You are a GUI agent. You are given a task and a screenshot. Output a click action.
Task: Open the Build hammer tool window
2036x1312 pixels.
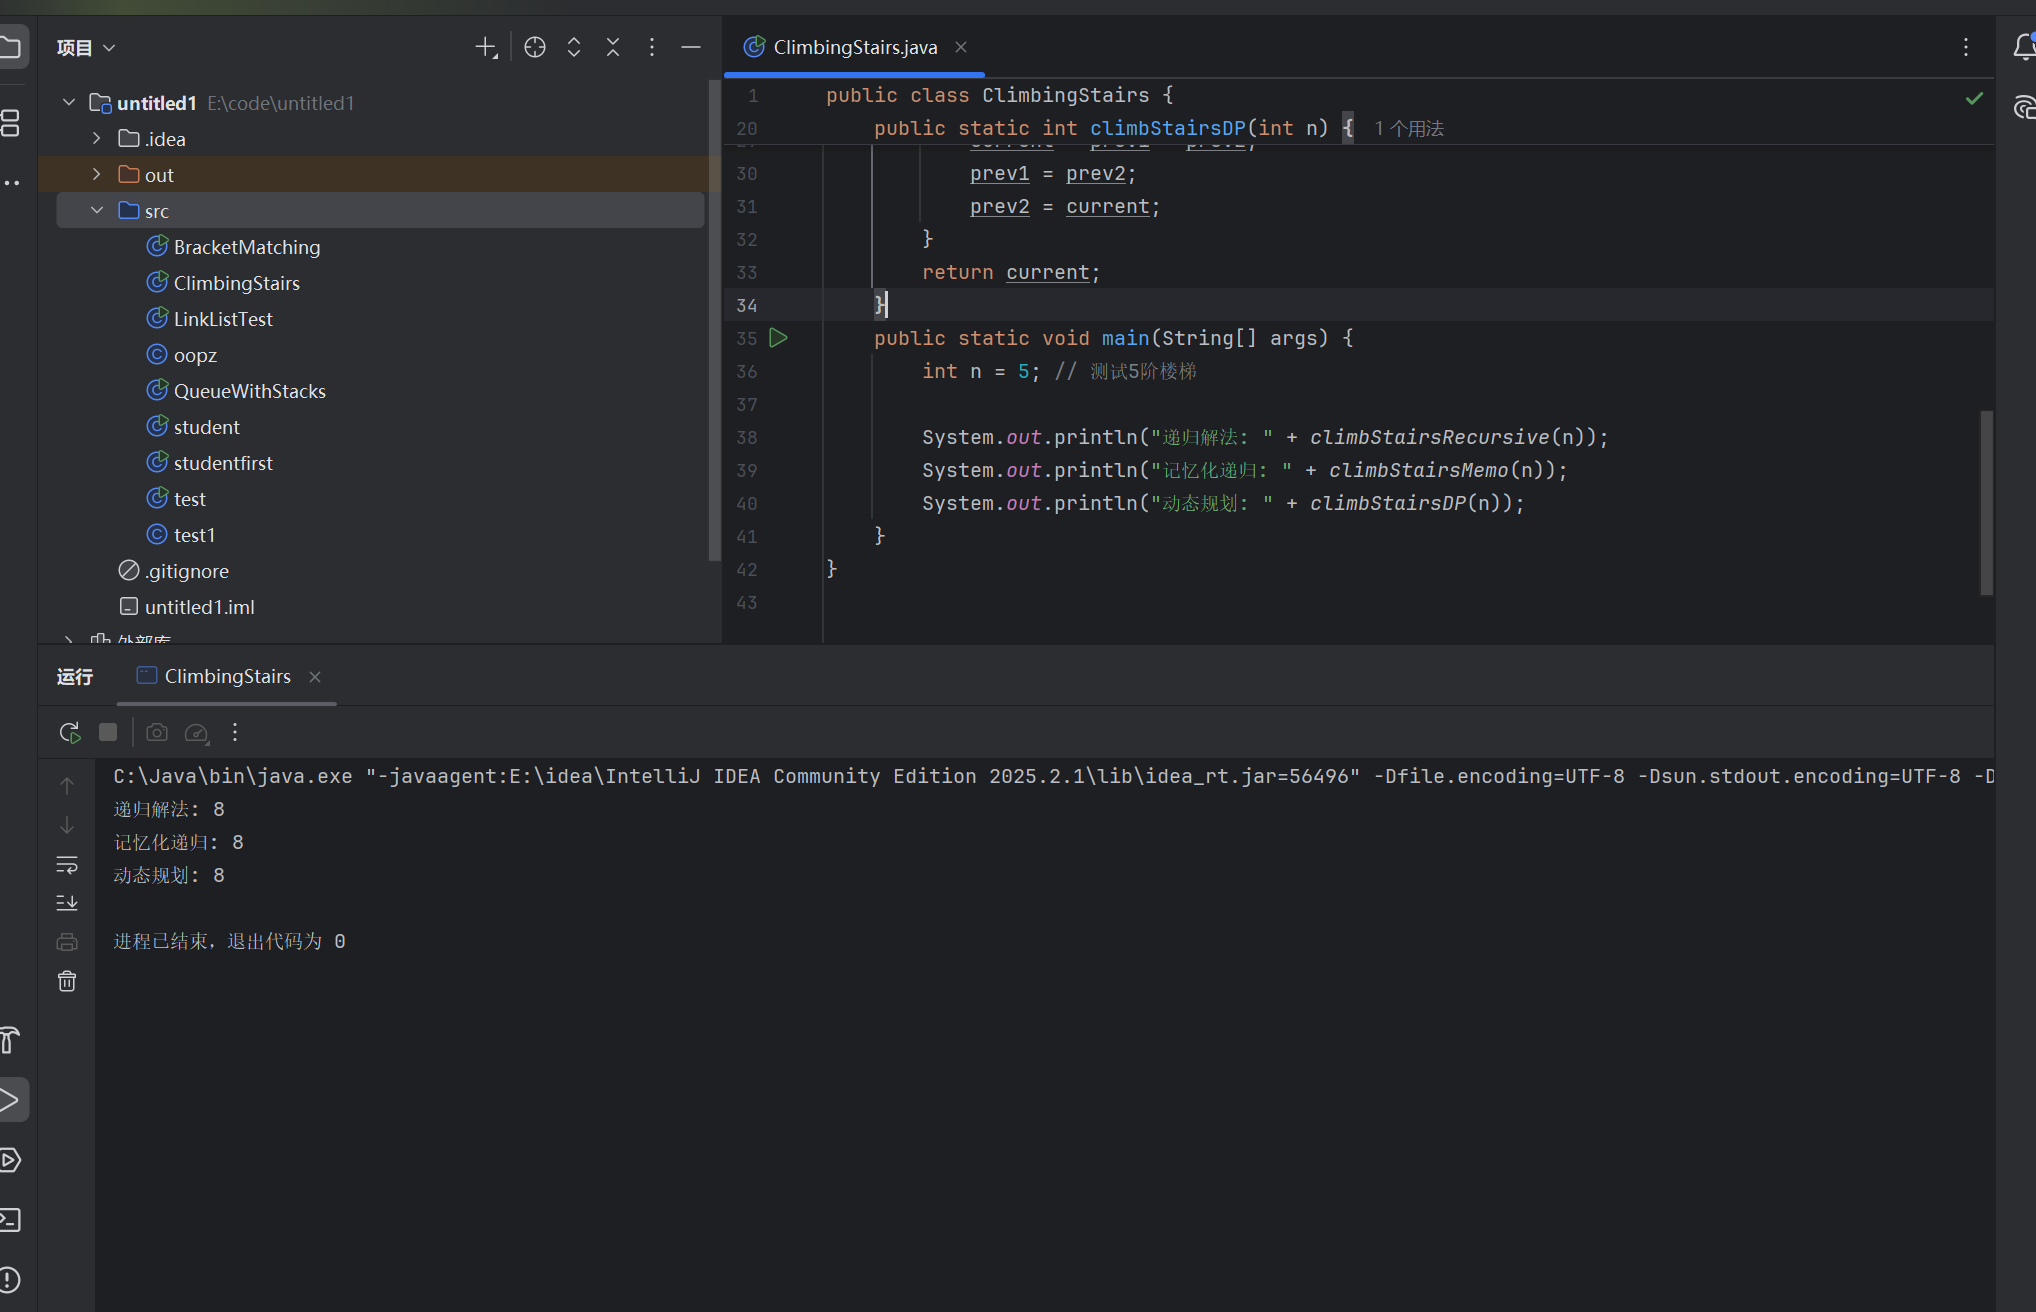pyautogui.click(x=10, y=1040)
